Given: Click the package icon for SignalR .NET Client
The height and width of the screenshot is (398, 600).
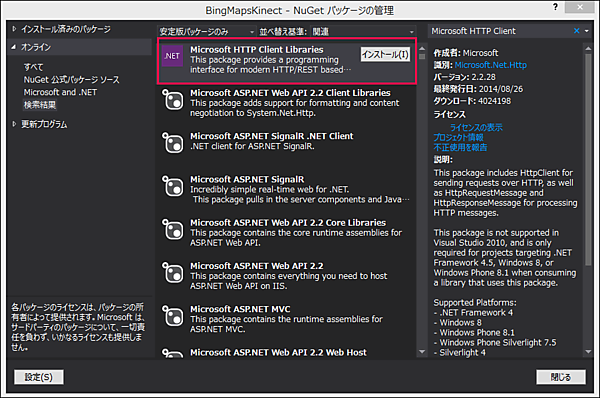Looking at the screenshot, I should (173, 143).
